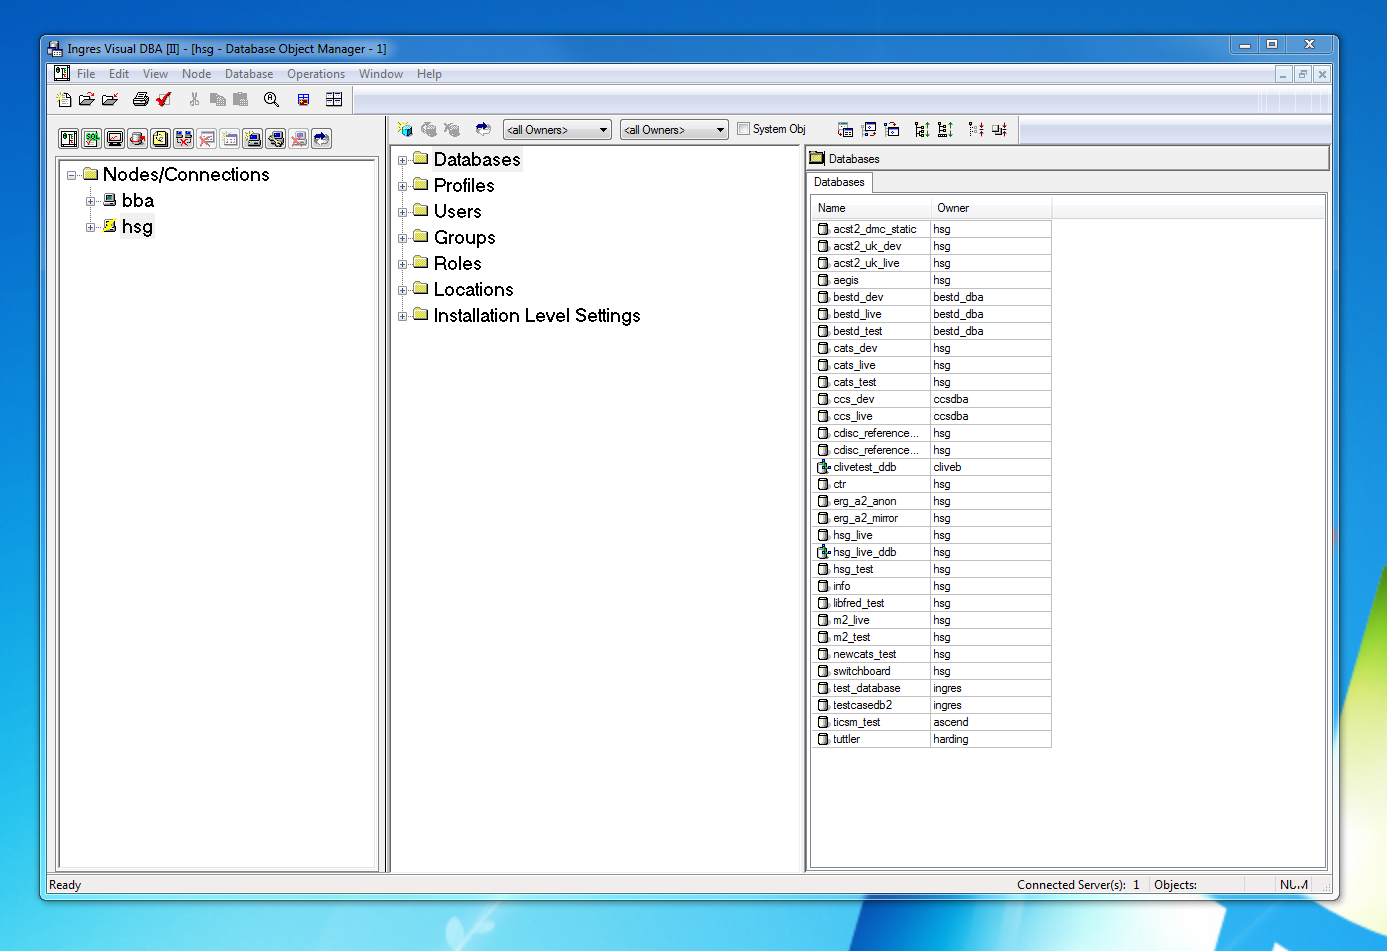Select the tuttler database row
The image size is (1387, 951).
(x=932, y=739)
